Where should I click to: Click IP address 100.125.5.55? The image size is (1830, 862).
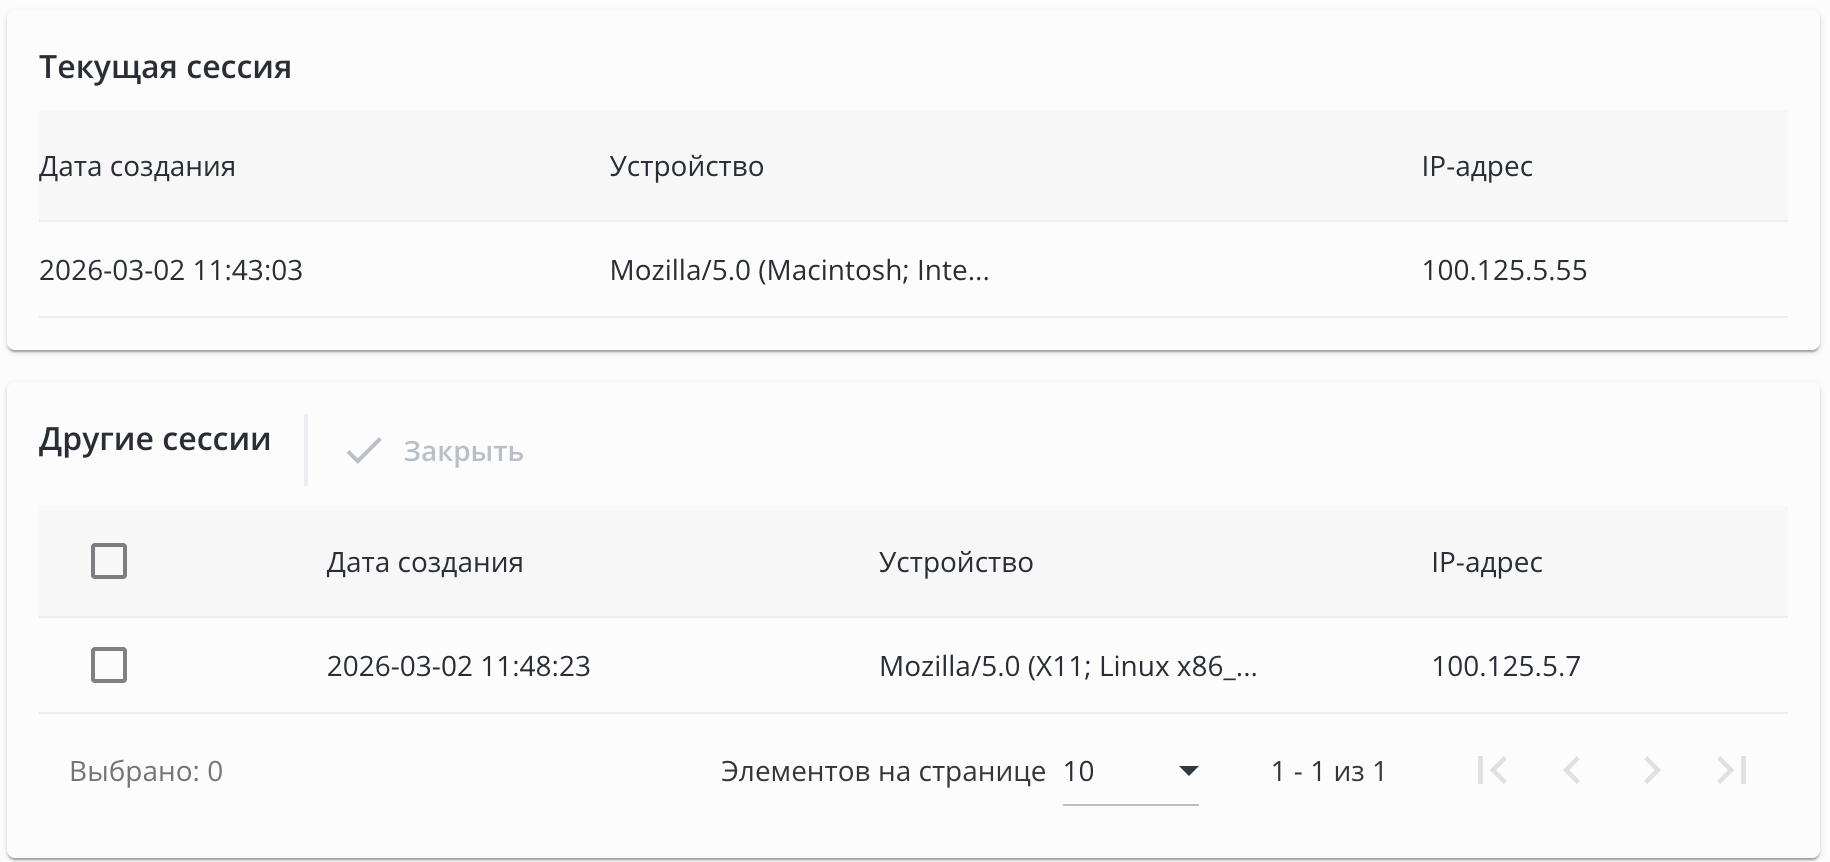click(x=1504, y=270)
